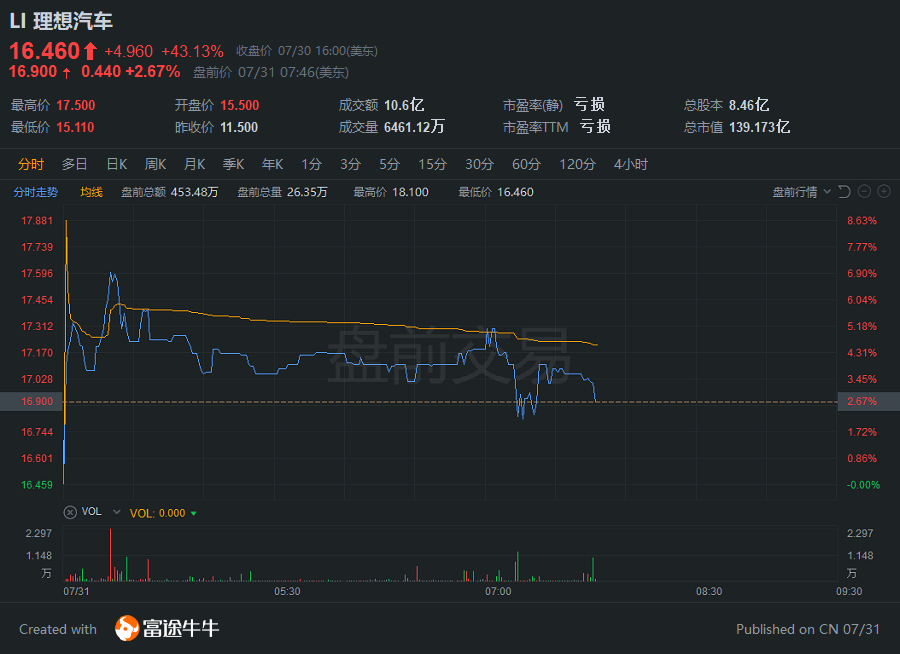
Task: Select the 5分 interval tab
Action: tap(389, 164)
